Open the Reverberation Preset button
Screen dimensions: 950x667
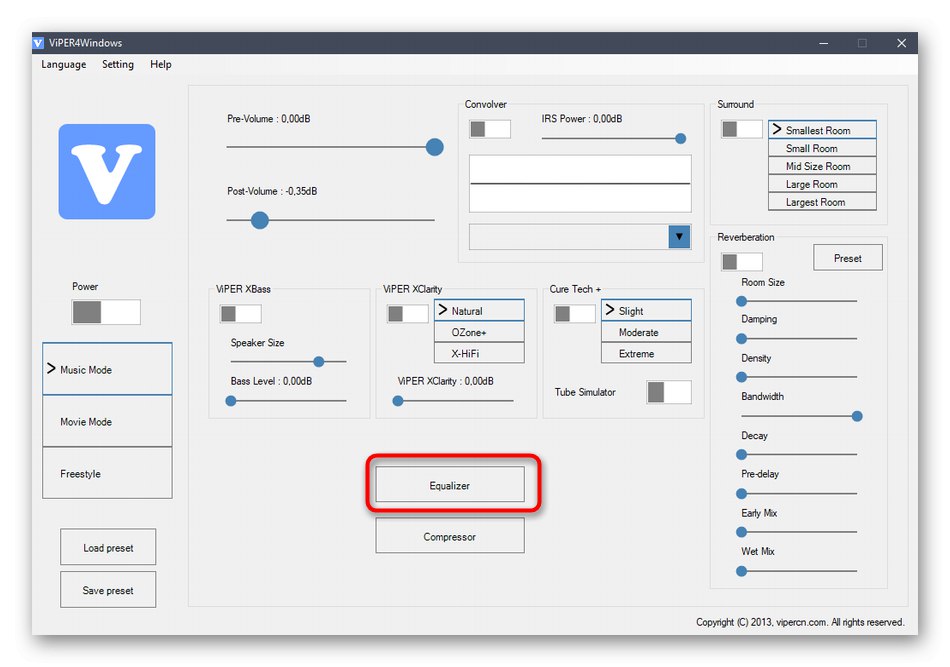tap(848, 258)
